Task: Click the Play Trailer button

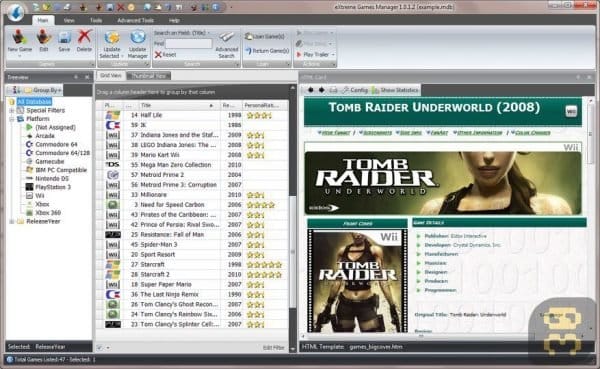Action: tap(313, 55)
